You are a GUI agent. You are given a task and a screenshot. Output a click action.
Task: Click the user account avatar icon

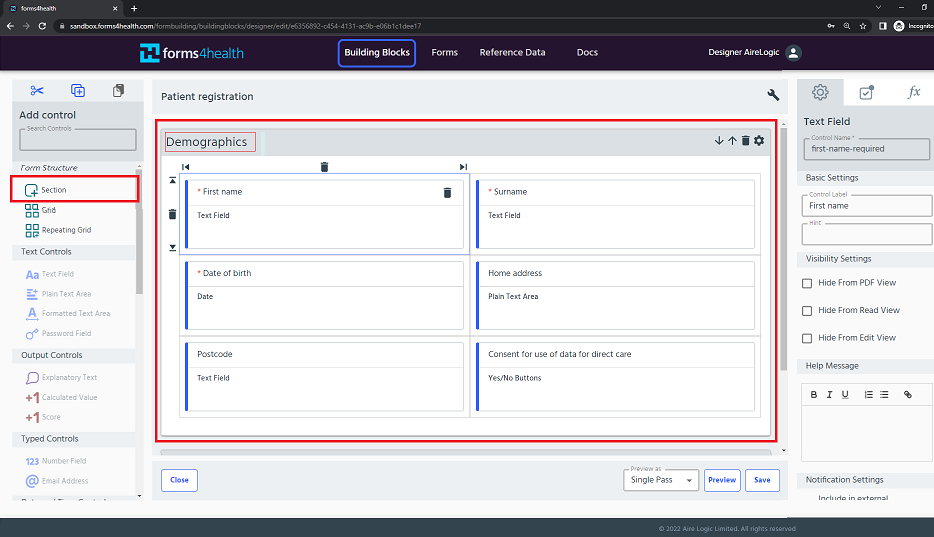pos(793,52)
